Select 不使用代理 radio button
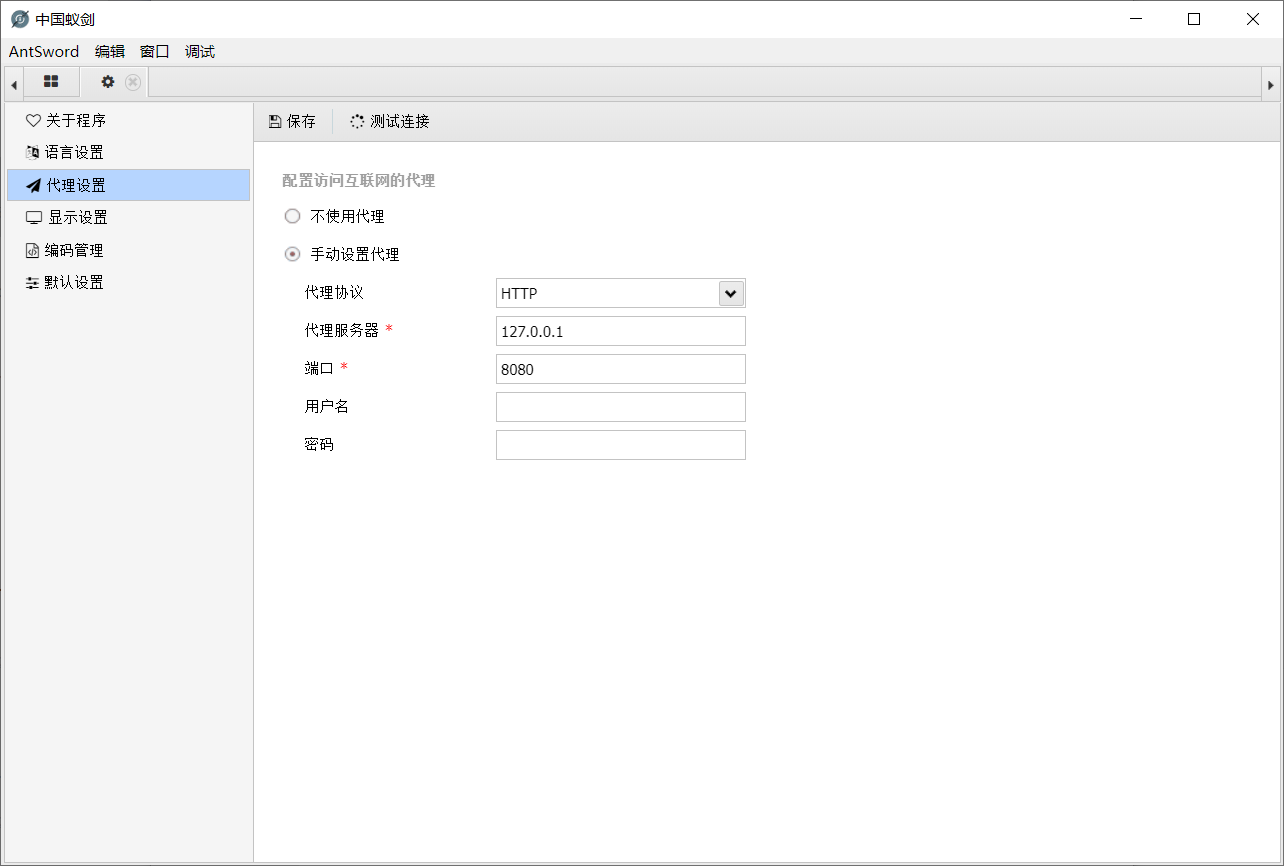Screen dimensions: 1284x866 click(292, 216)
